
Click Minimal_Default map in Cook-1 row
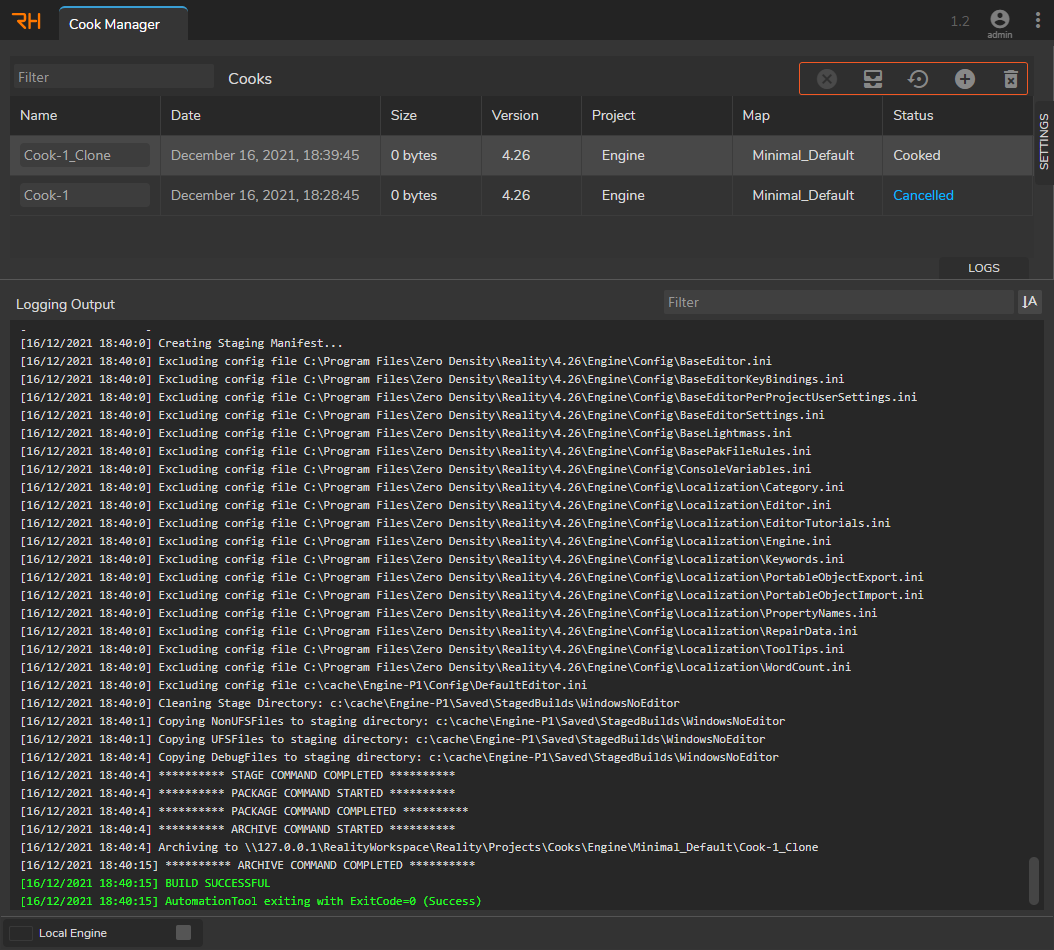[x=803, y=195]
